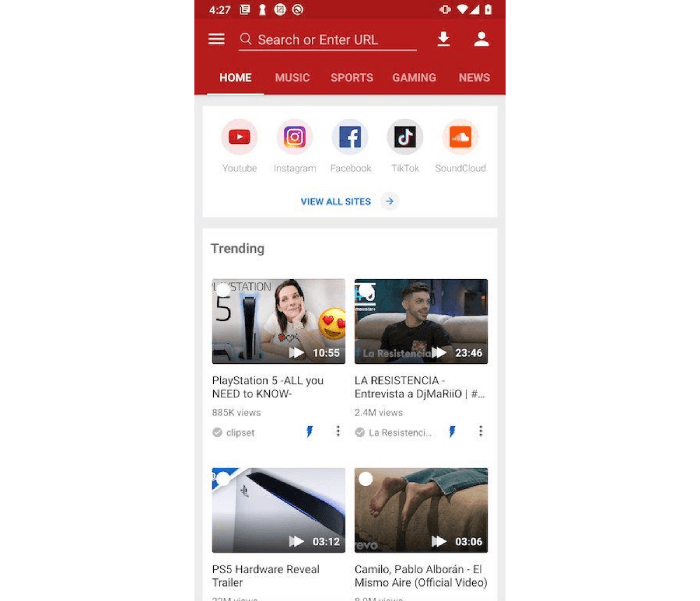Open the user profile icon

(x=481, y=39)
